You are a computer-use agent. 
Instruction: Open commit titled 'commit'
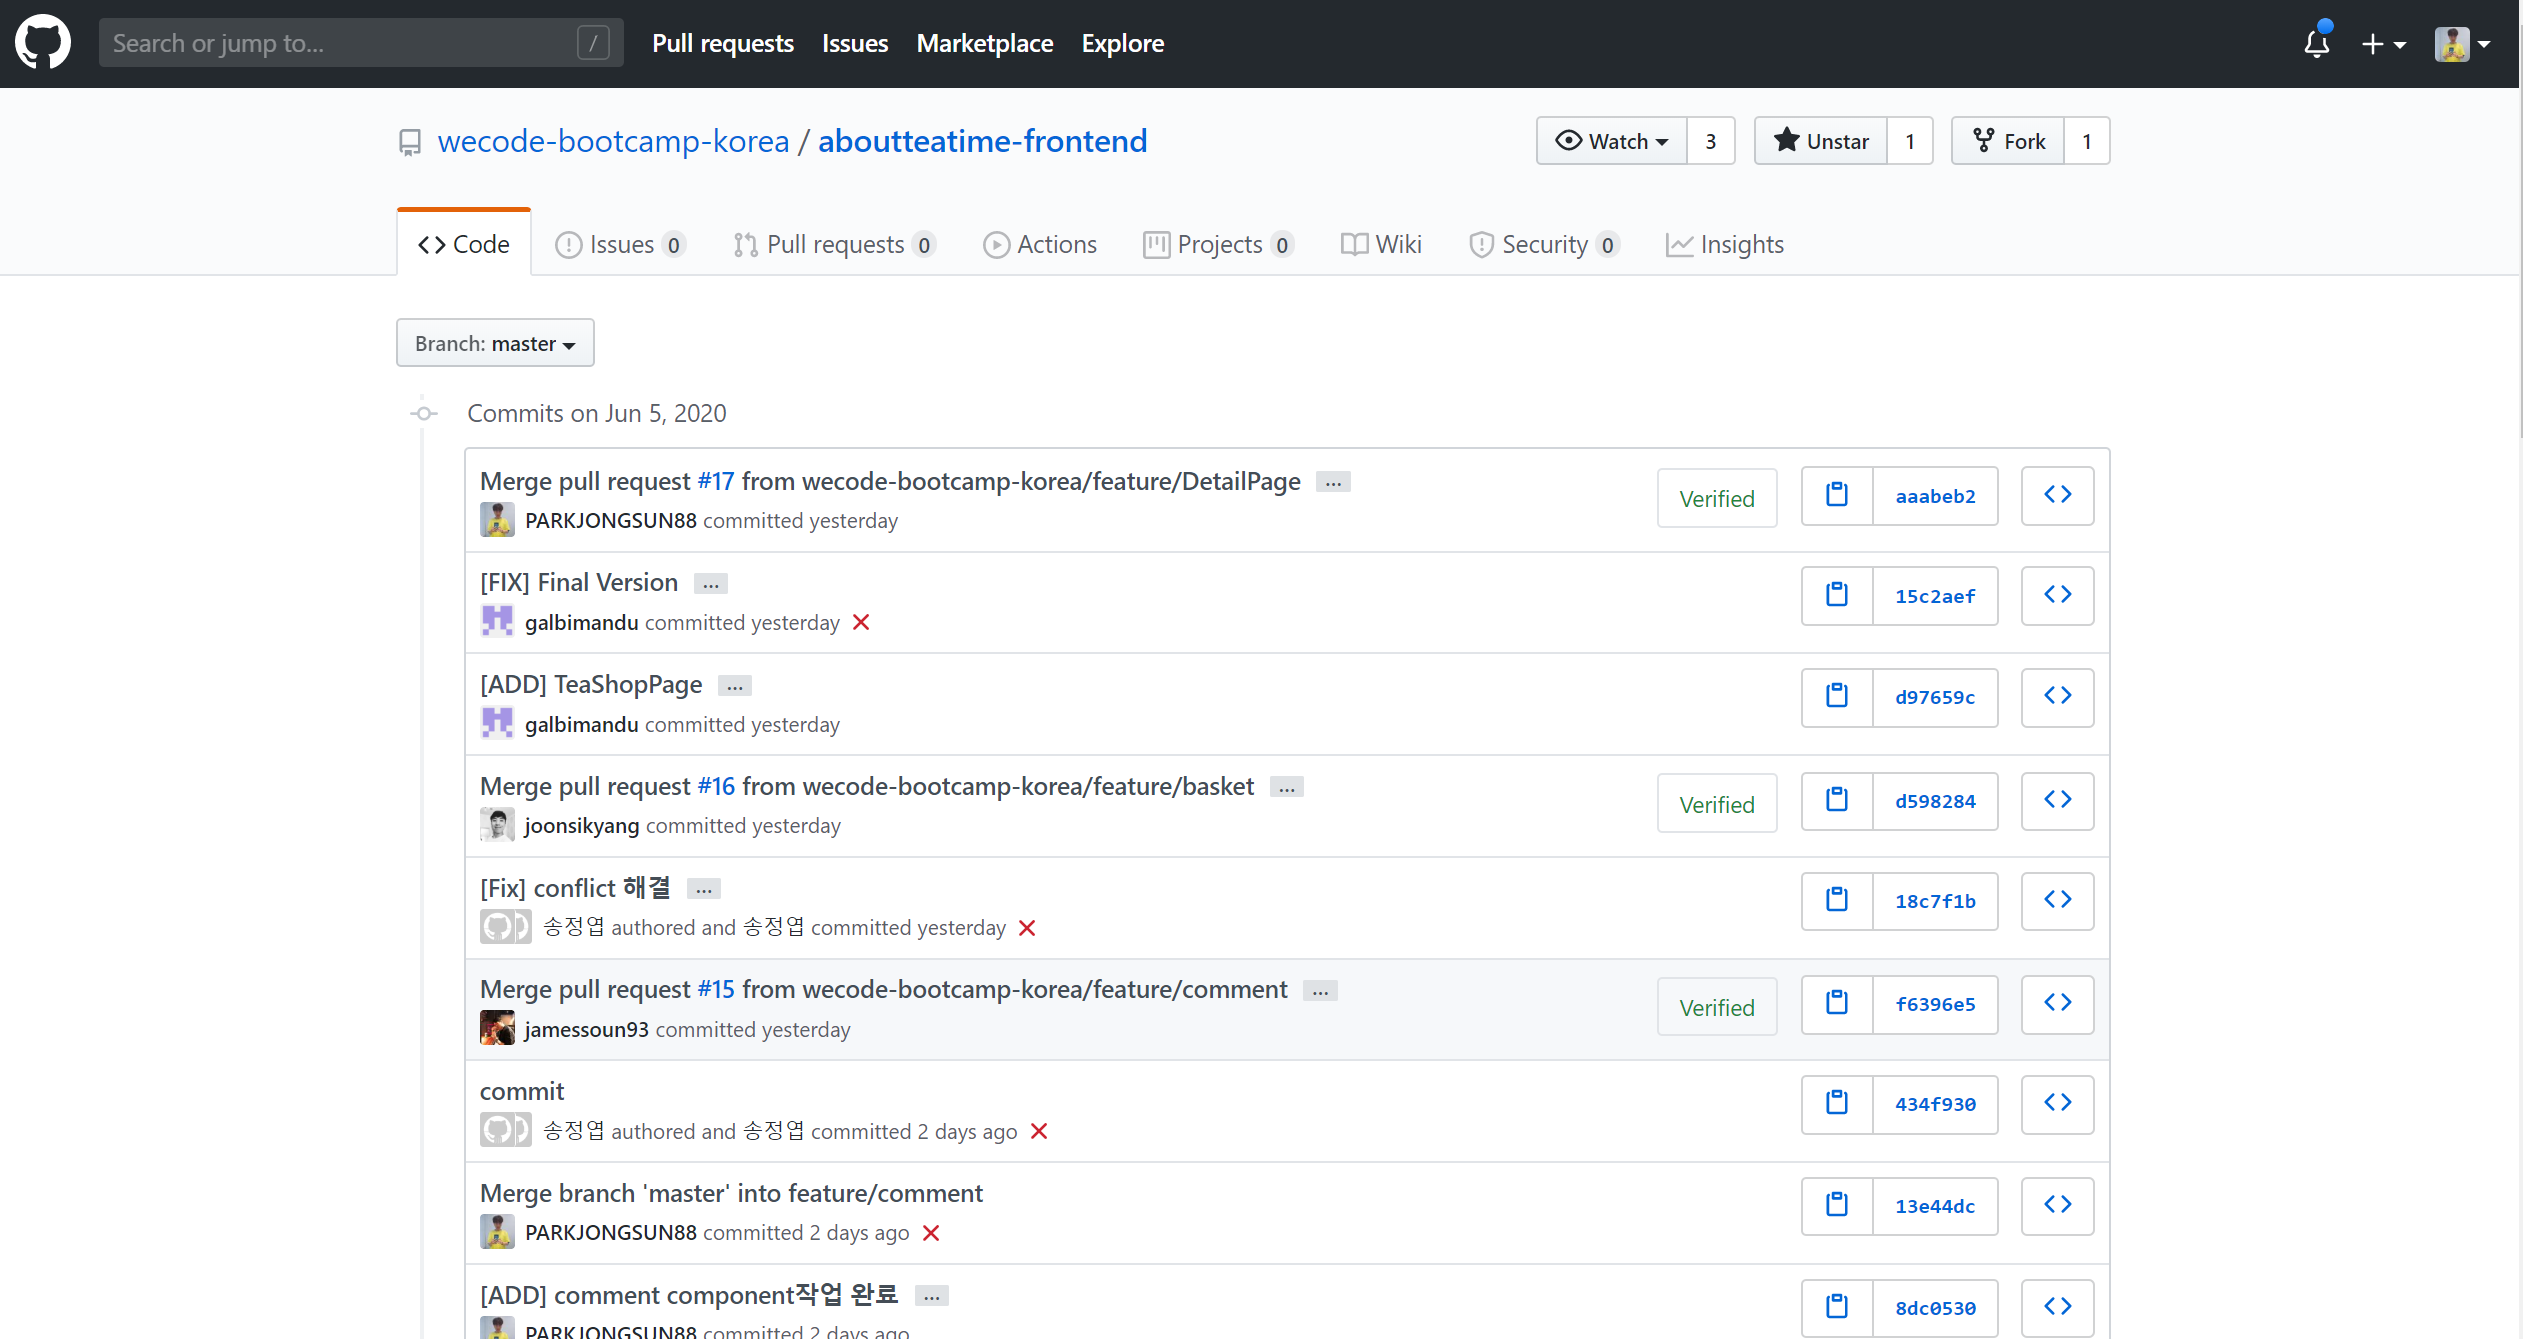(522, 1091)
